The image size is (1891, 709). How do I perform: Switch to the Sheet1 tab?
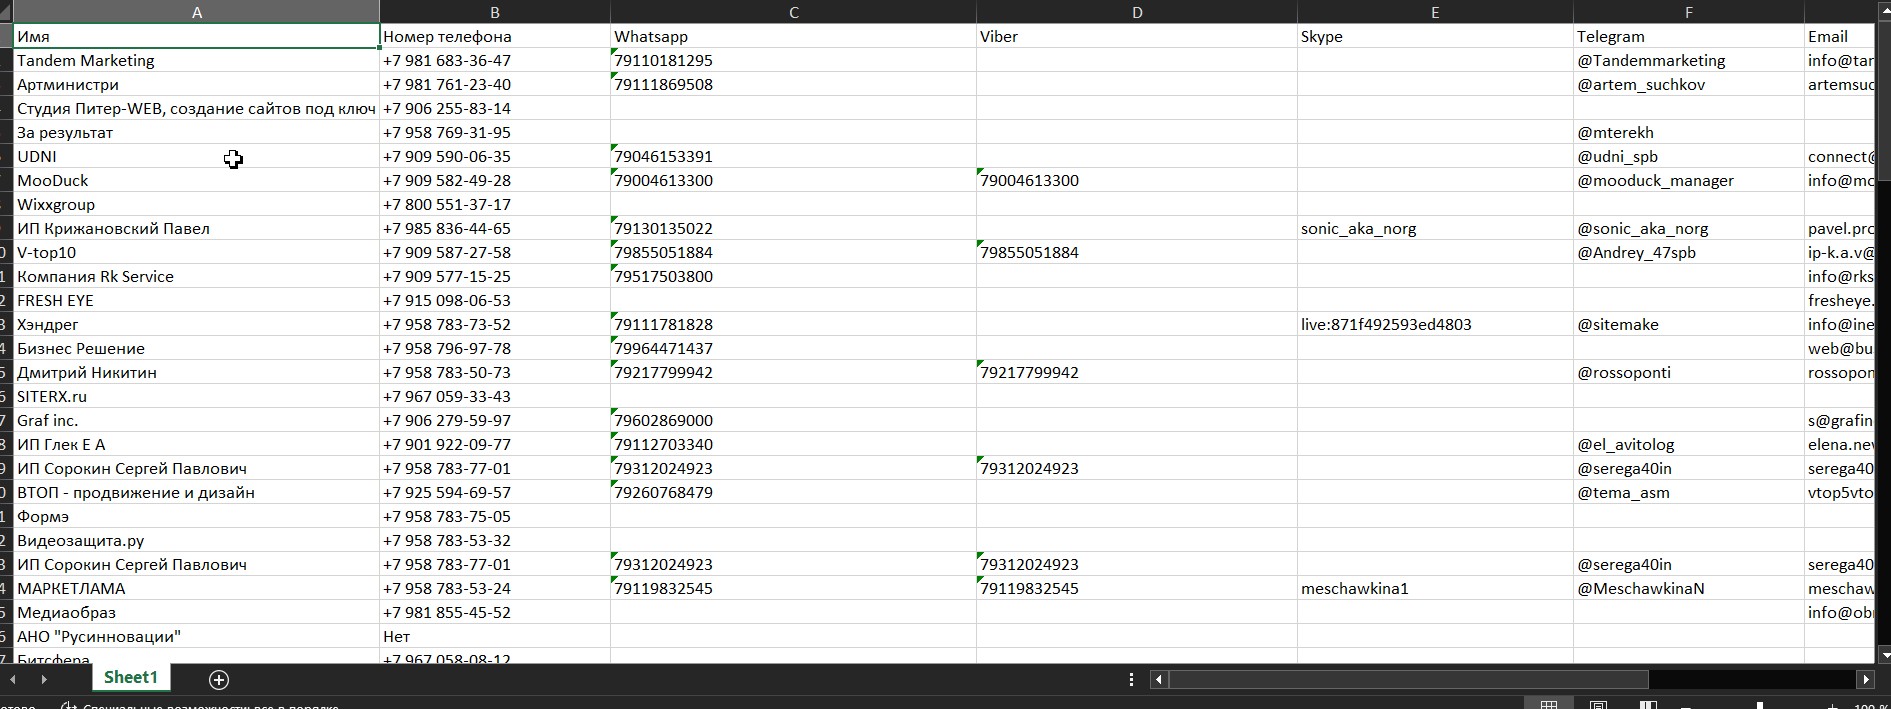(x=131, y=678)
